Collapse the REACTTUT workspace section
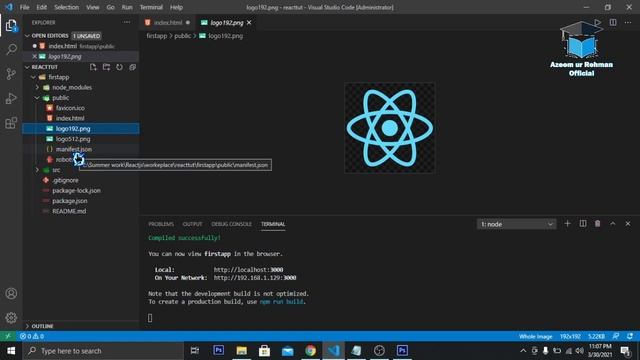The width and height of the screenshot is (640, 360). pyautogui.click(x=27, y=67)
